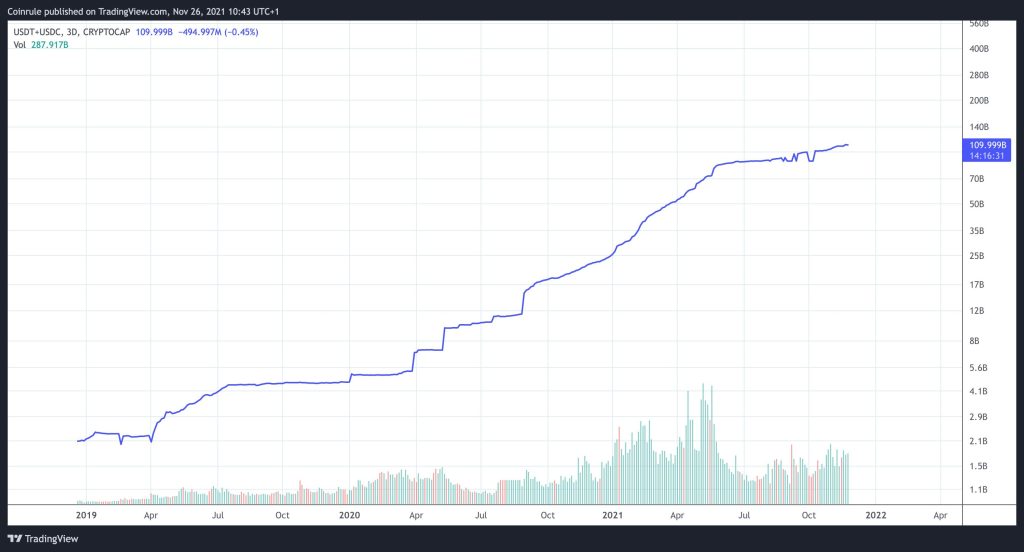The height and width of the screenshot is (552, 1024).
Task: Click the 2020 time axis label
Action: pyautogui.click(x=349, y=515)
